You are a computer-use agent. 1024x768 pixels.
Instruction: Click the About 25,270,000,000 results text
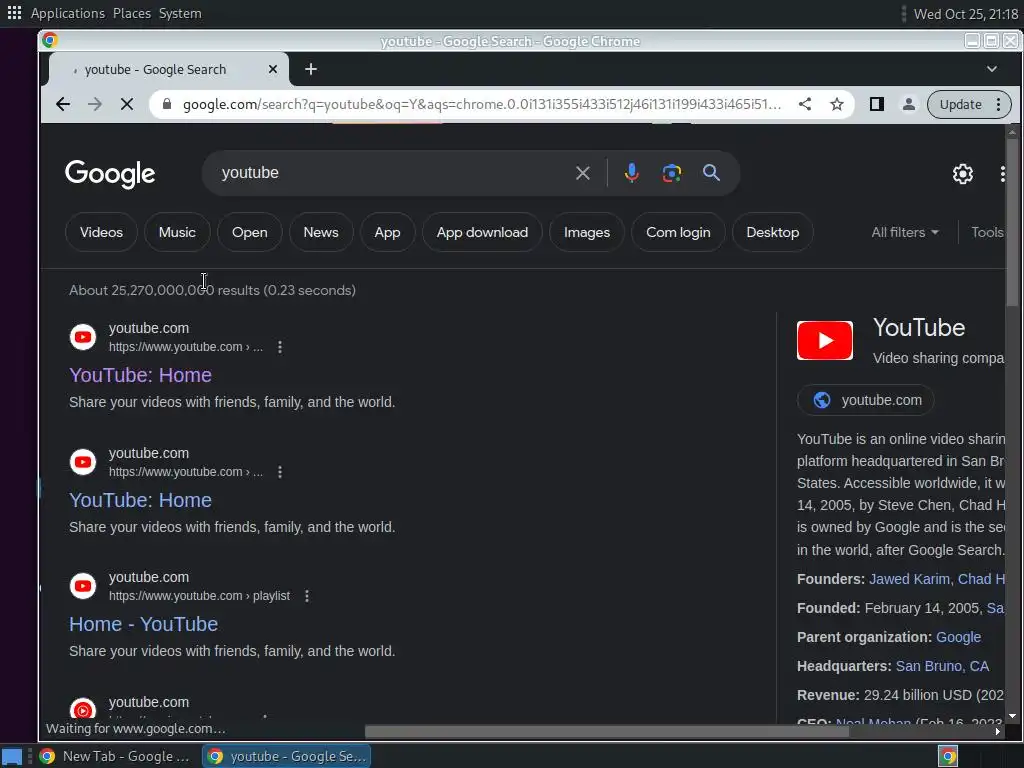212,291
